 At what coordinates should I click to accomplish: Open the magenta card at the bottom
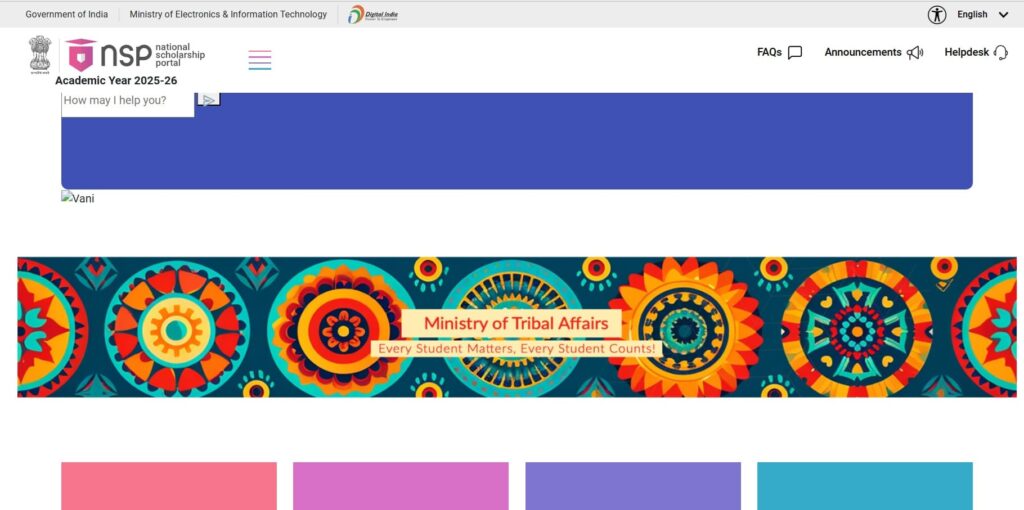[x=401, y=486]
